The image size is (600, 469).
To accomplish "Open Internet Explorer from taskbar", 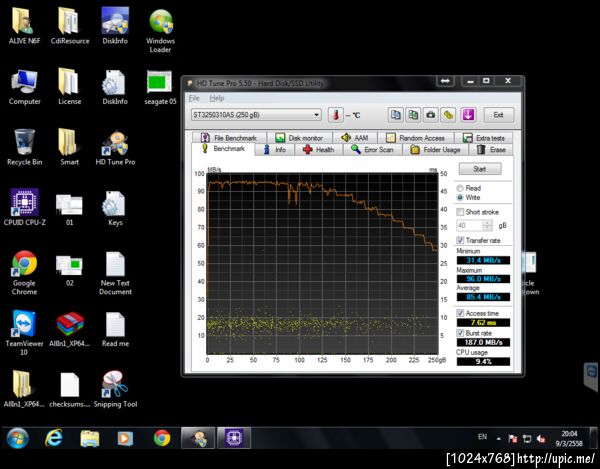I will [54, 438].
